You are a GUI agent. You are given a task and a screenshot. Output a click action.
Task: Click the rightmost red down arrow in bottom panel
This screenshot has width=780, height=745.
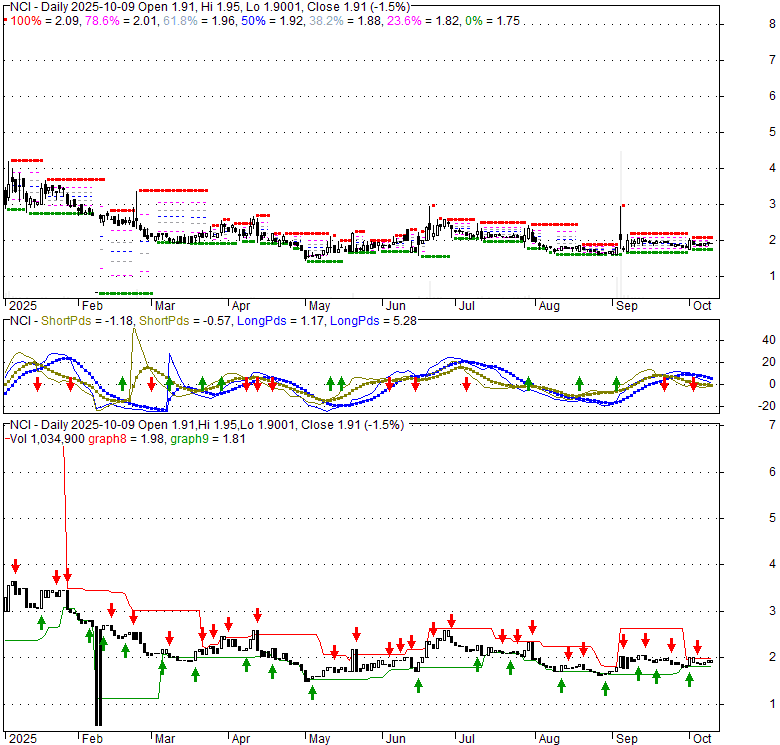[x=698, y=647]
